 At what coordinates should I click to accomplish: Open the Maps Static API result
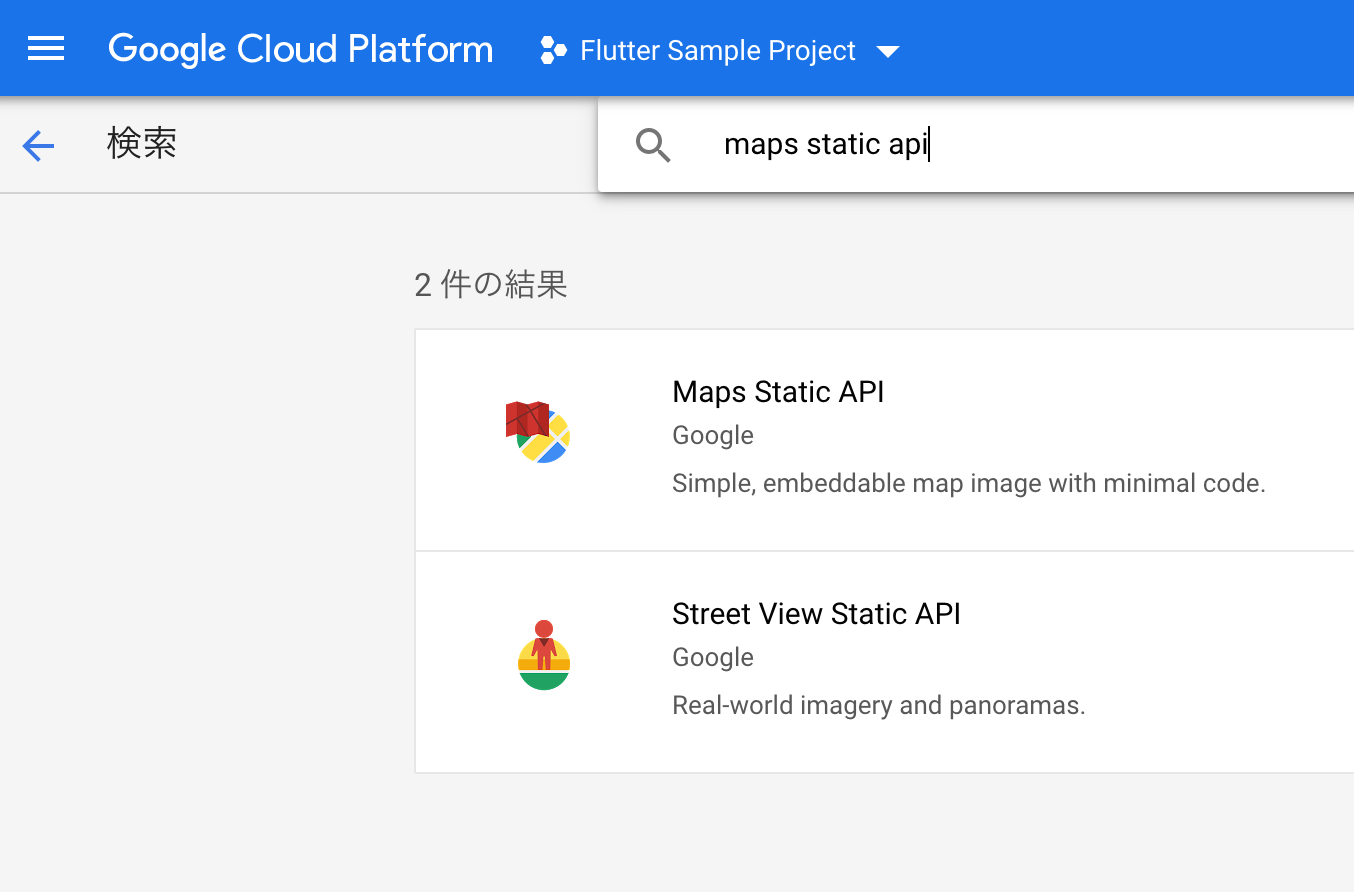point(884,440)
